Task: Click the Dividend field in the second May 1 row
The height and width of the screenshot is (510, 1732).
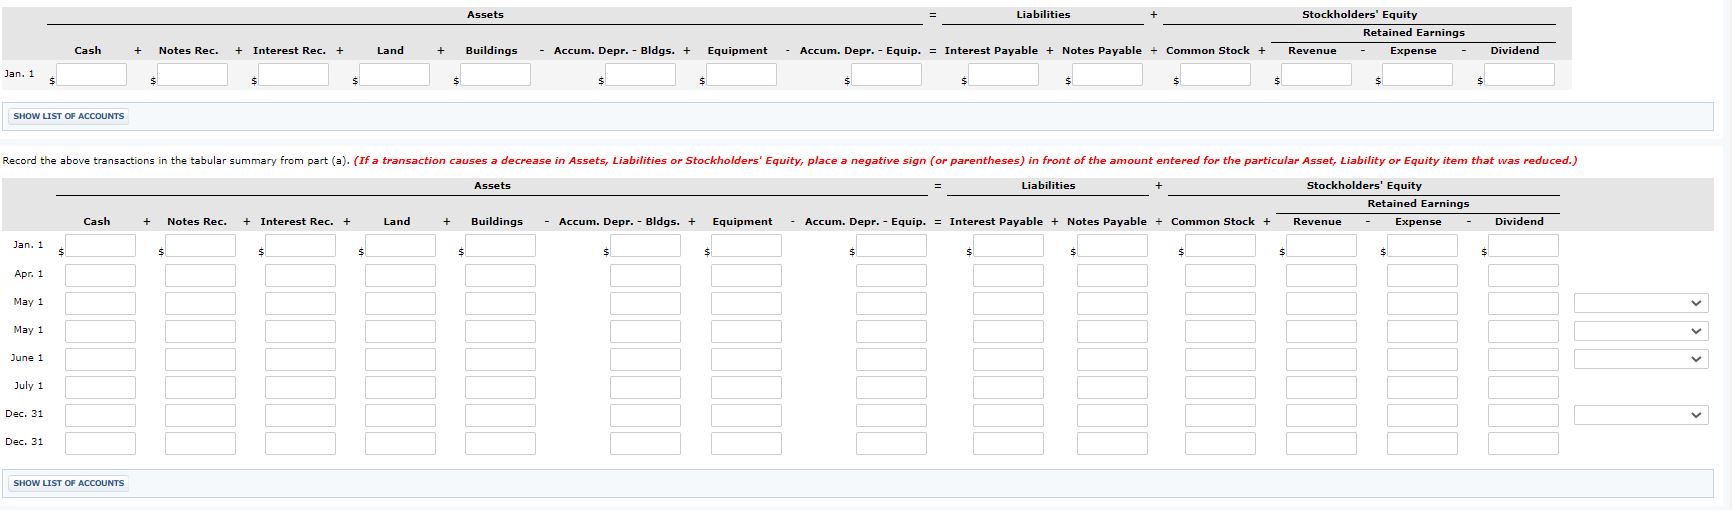Action: (1523, 331)
